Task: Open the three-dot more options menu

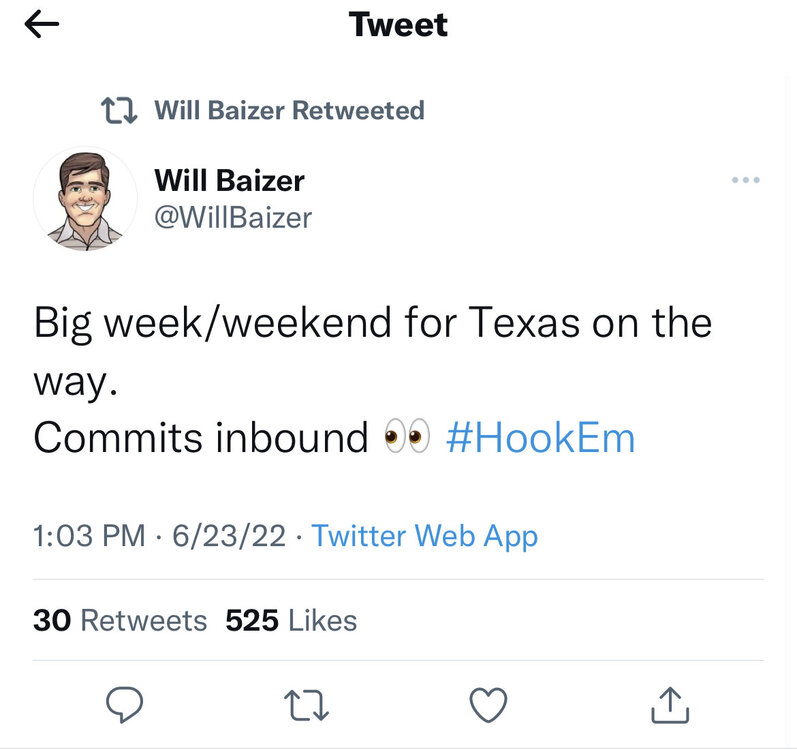Action: coord(746,181)
